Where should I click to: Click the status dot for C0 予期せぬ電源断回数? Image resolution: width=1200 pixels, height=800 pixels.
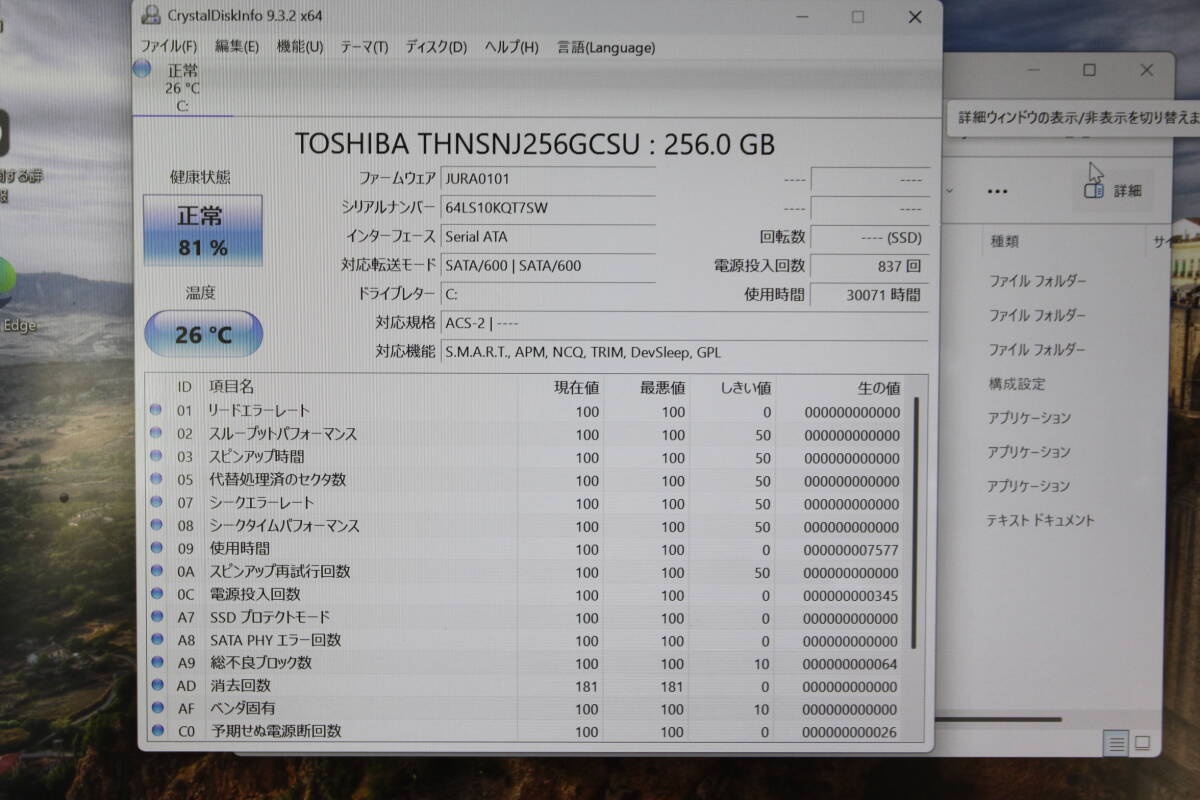(x=156, y=731)
